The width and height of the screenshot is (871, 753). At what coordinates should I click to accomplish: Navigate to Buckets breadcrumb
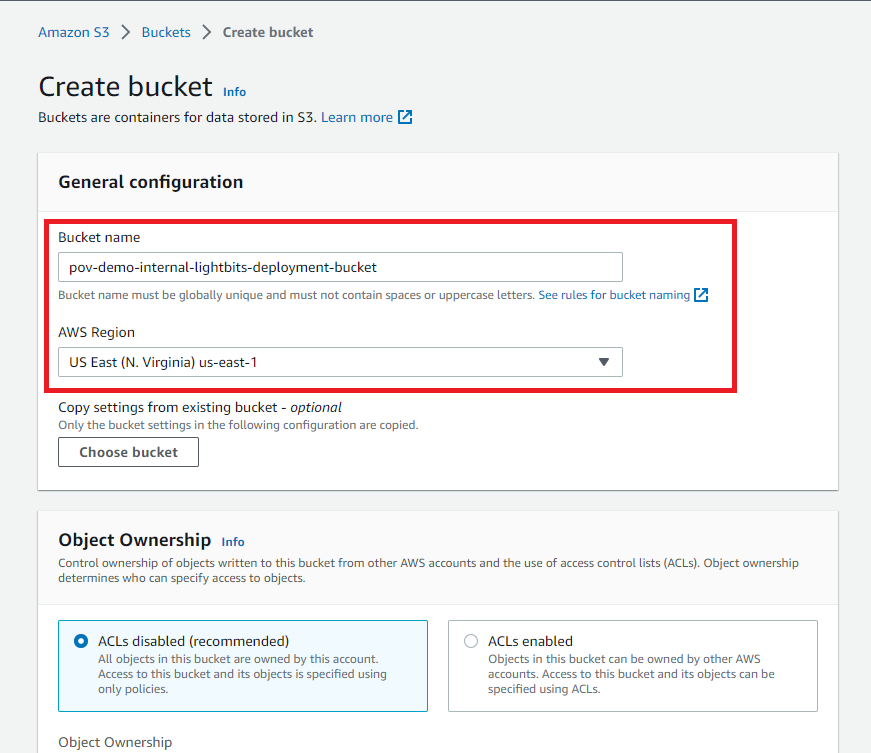(166, 32)
